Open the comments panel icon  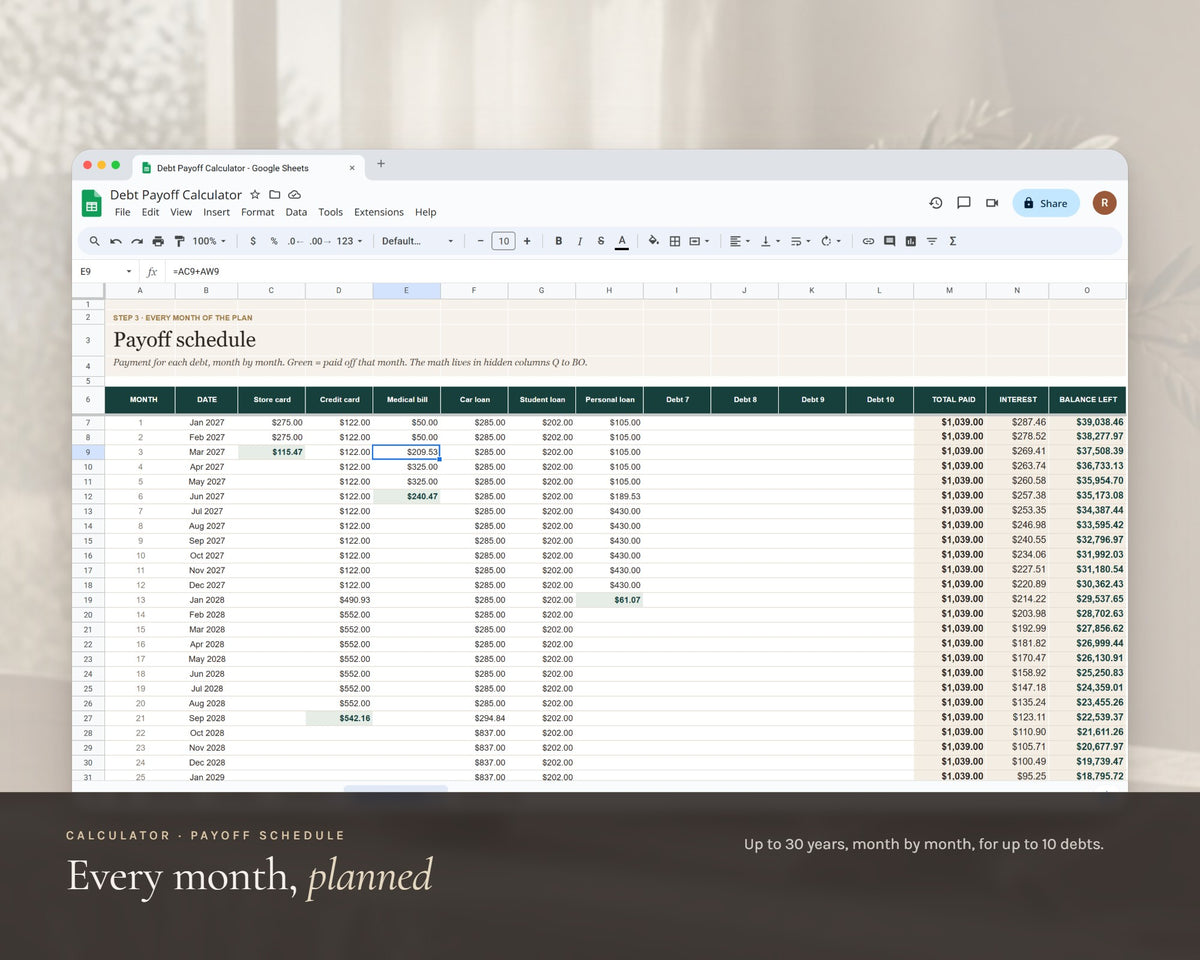(964, 203)
